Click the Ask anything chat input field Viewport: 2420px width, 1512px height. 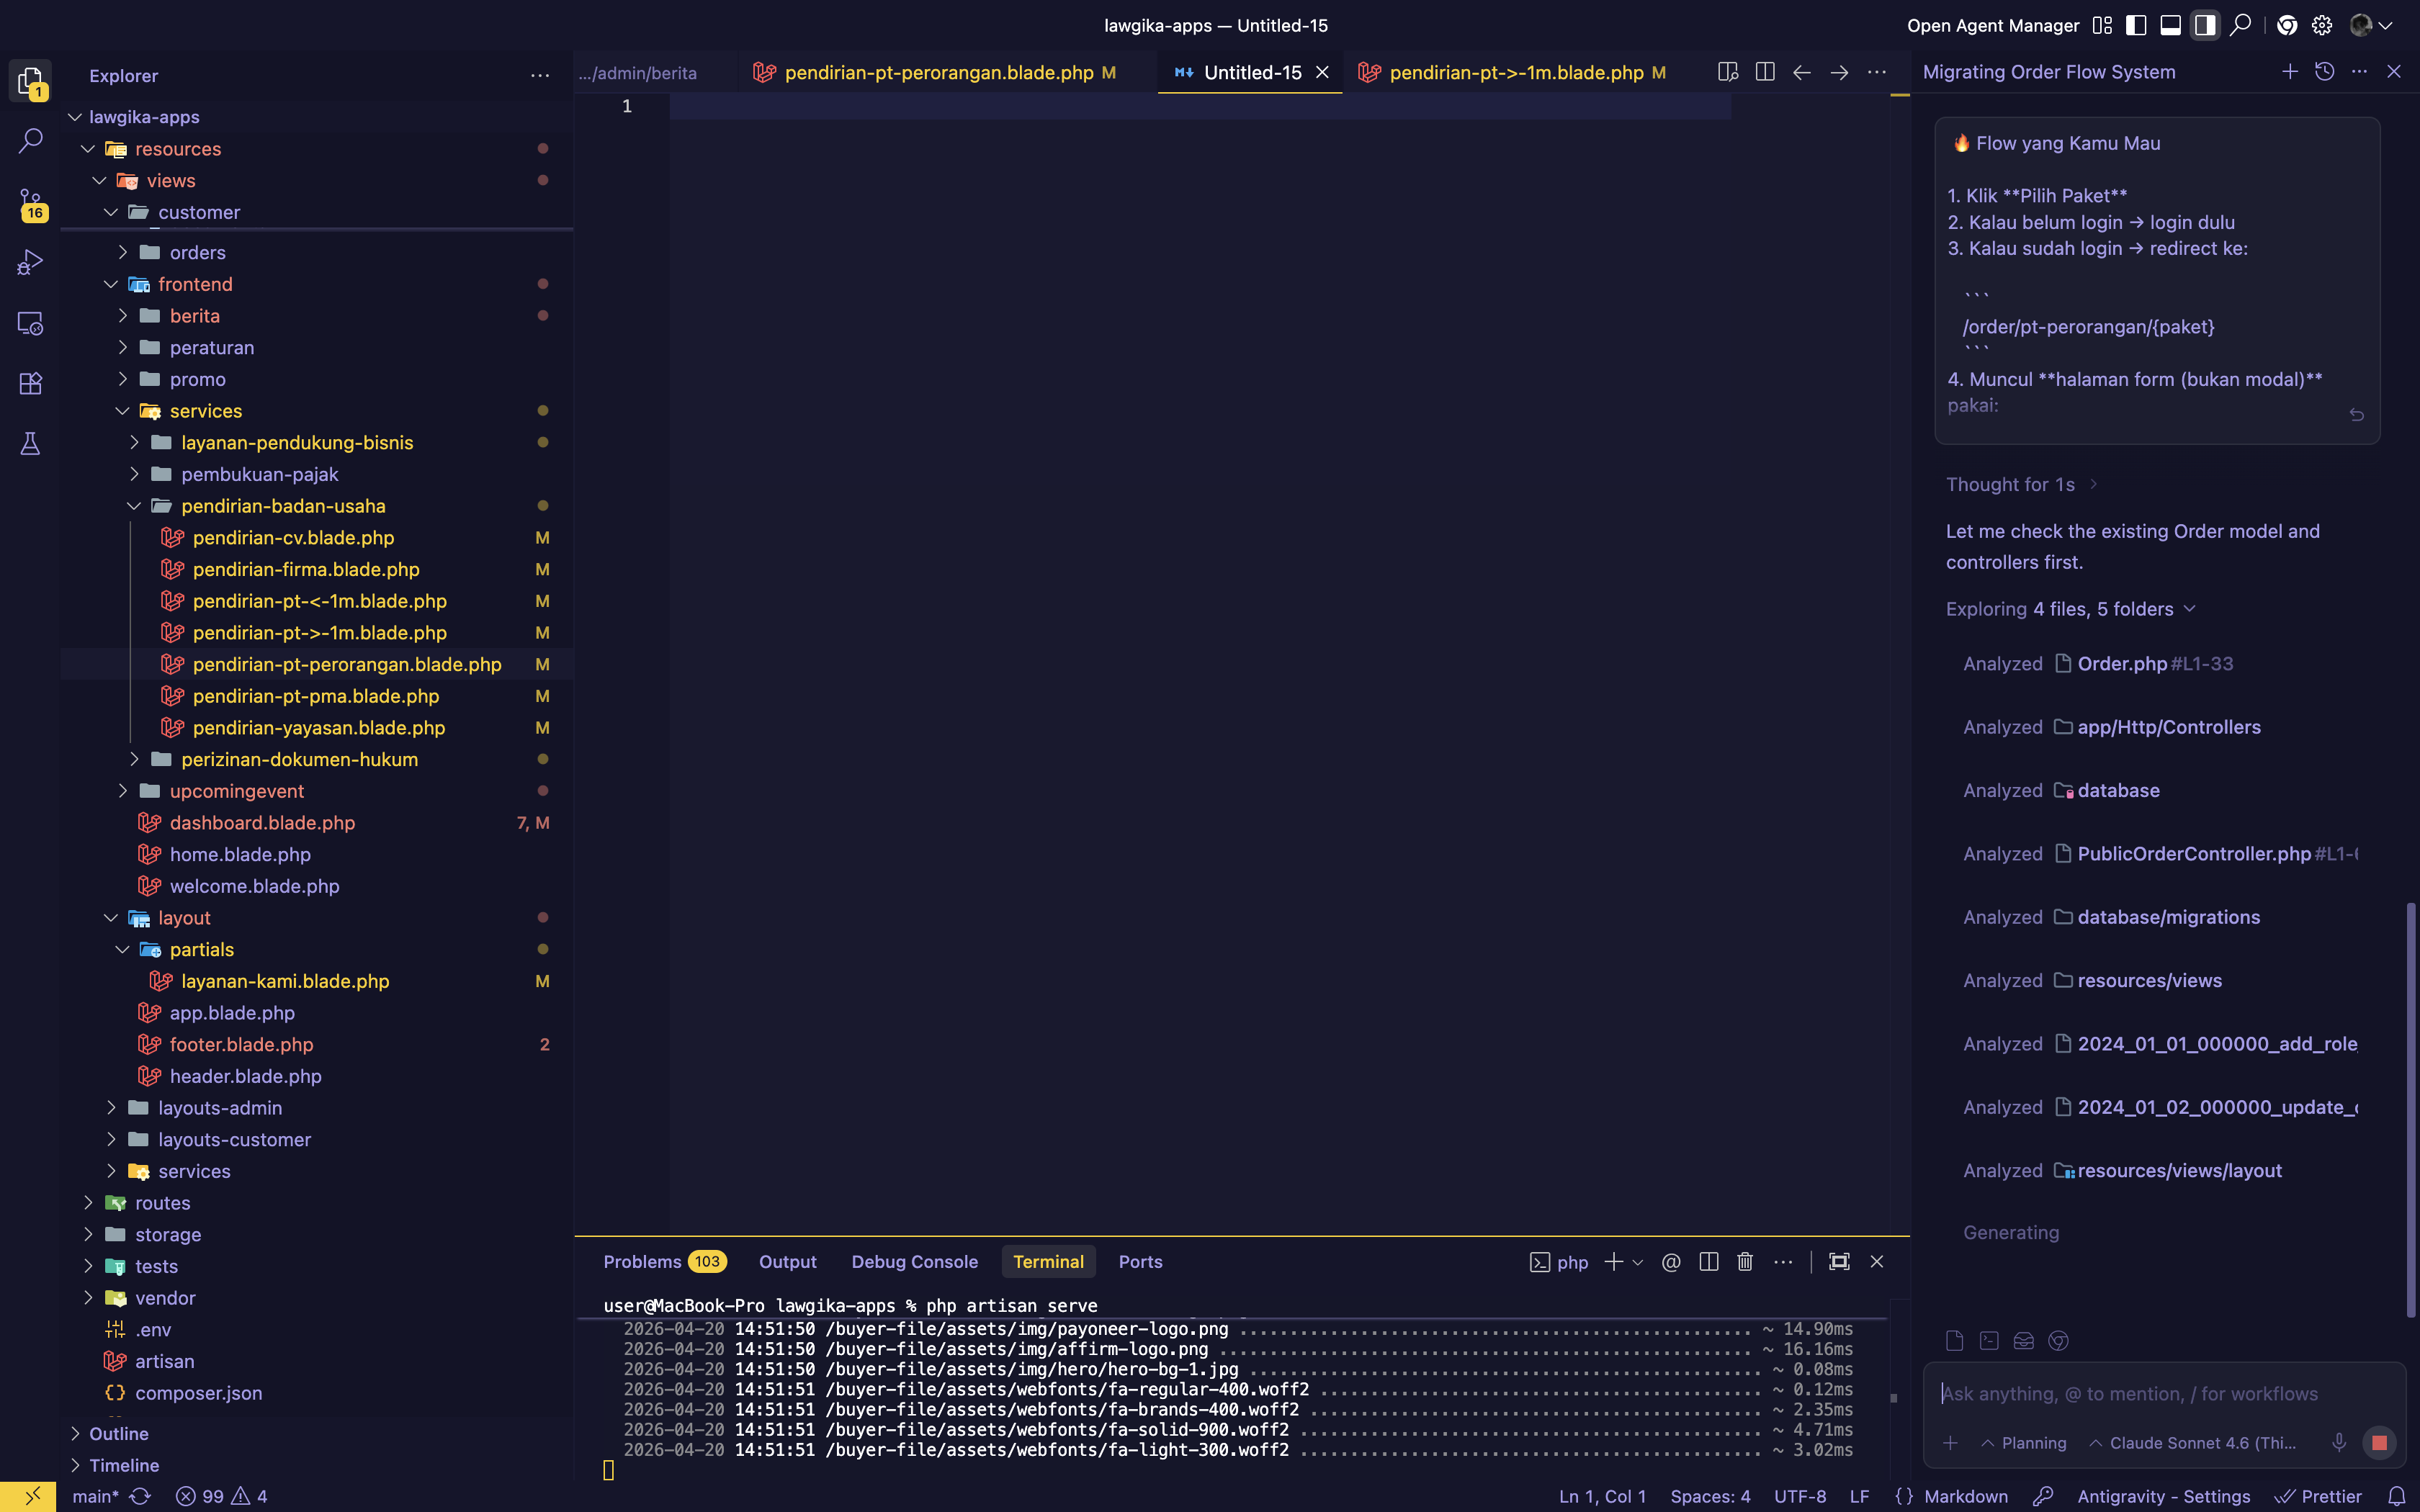(x=2130, y=1393)
